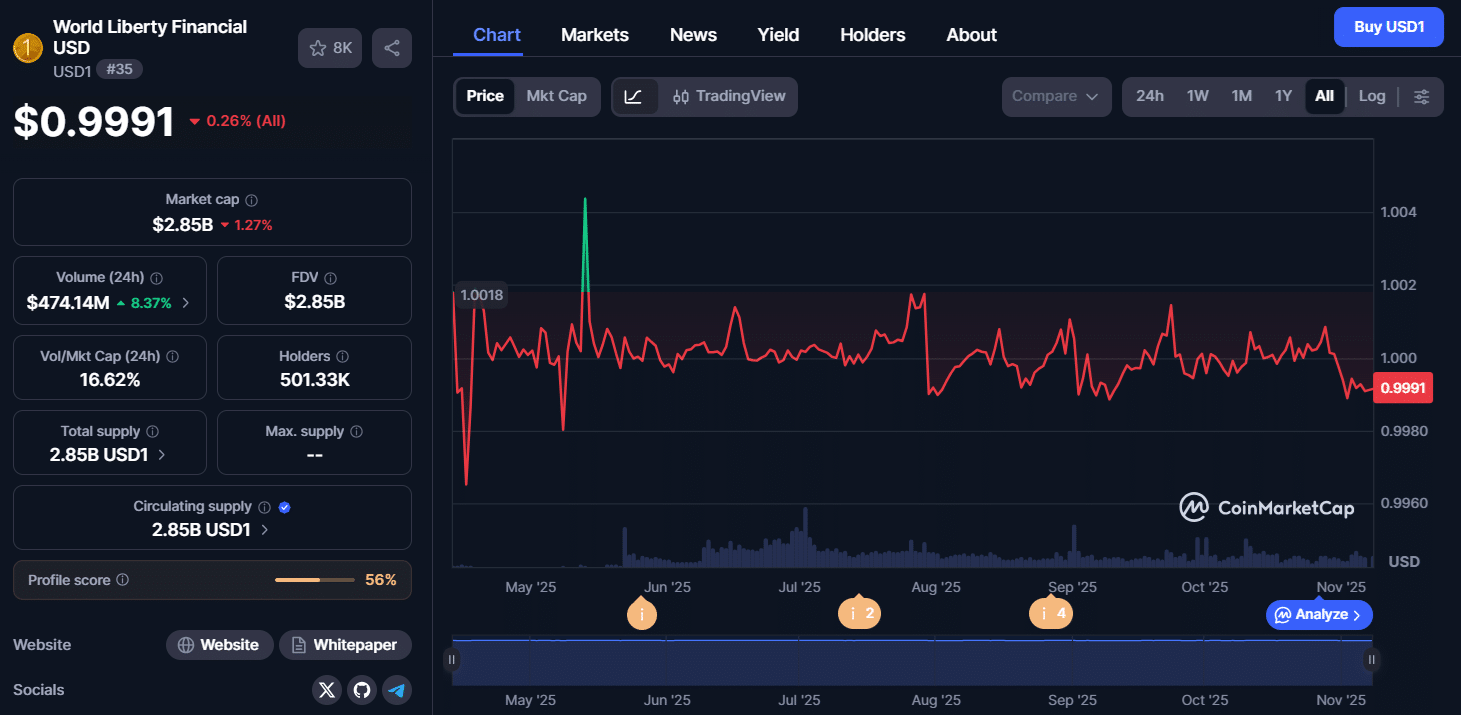1461x715 pixels.
Task: Click the July event marker labeled 2
Action: point(859,614)
